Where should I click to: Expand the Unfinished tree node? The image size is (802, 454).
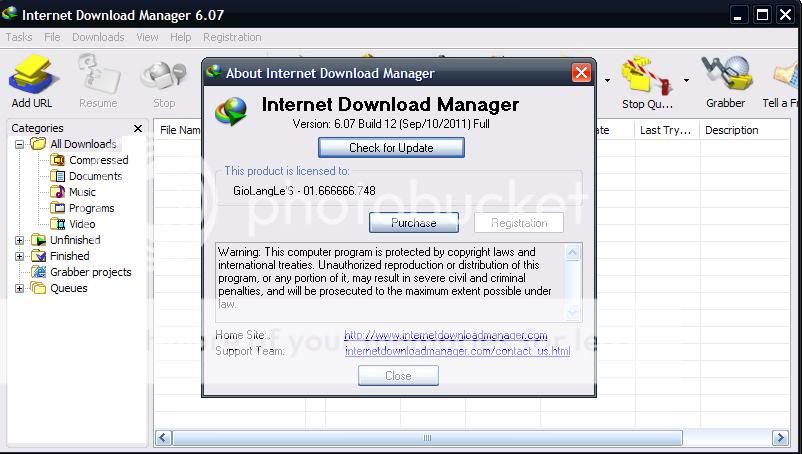click(x=19, y=240)
